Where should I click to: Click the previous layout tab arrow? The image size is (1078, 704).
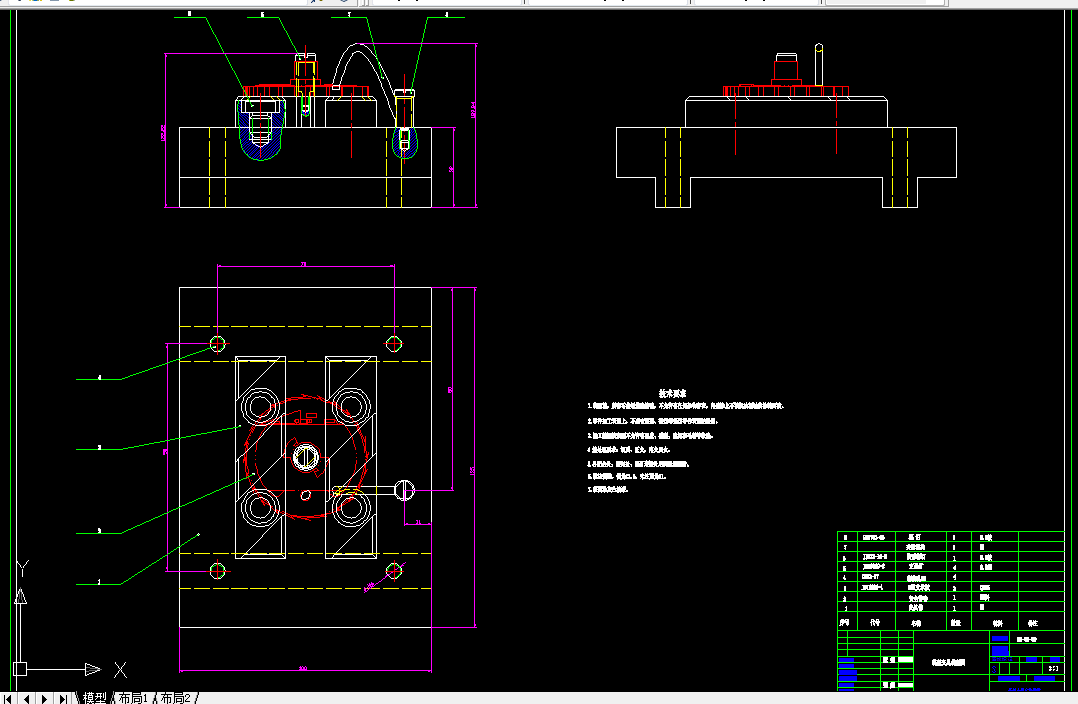pos(26,698)
